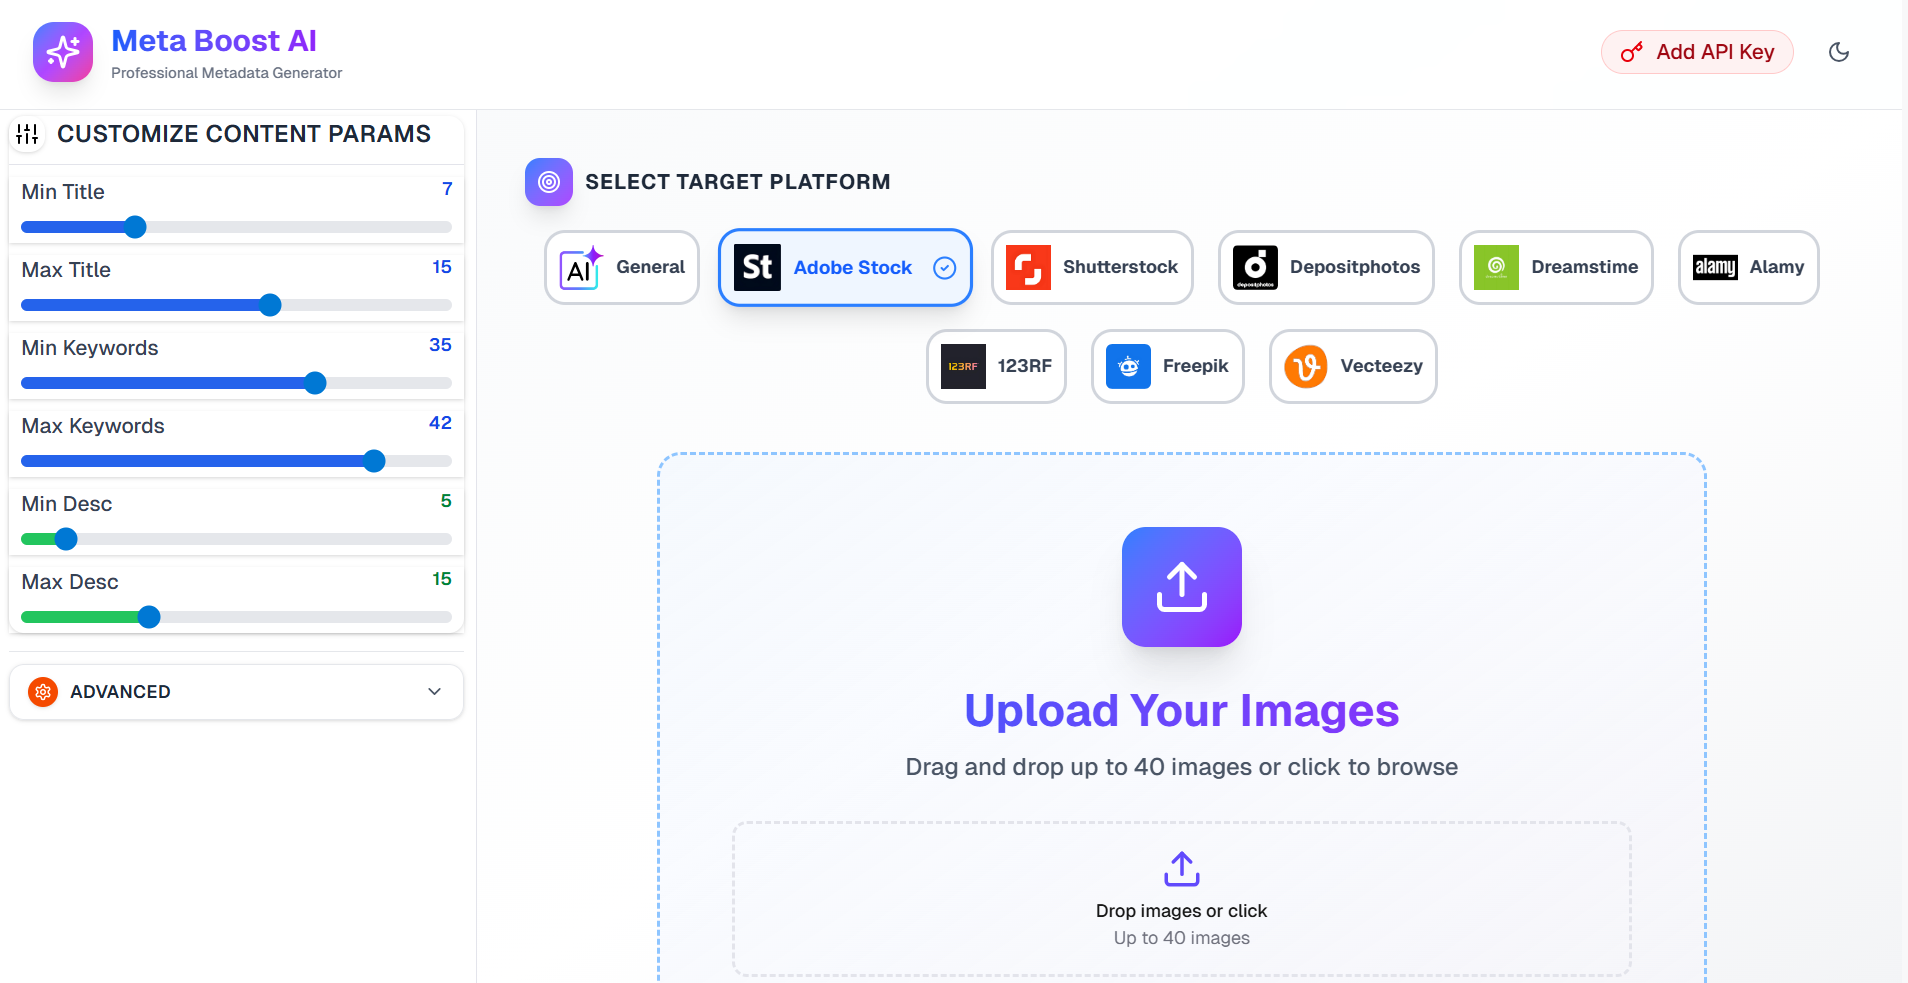
Task: Click the Alamy black logo icon
Action: coord(1715,267)
